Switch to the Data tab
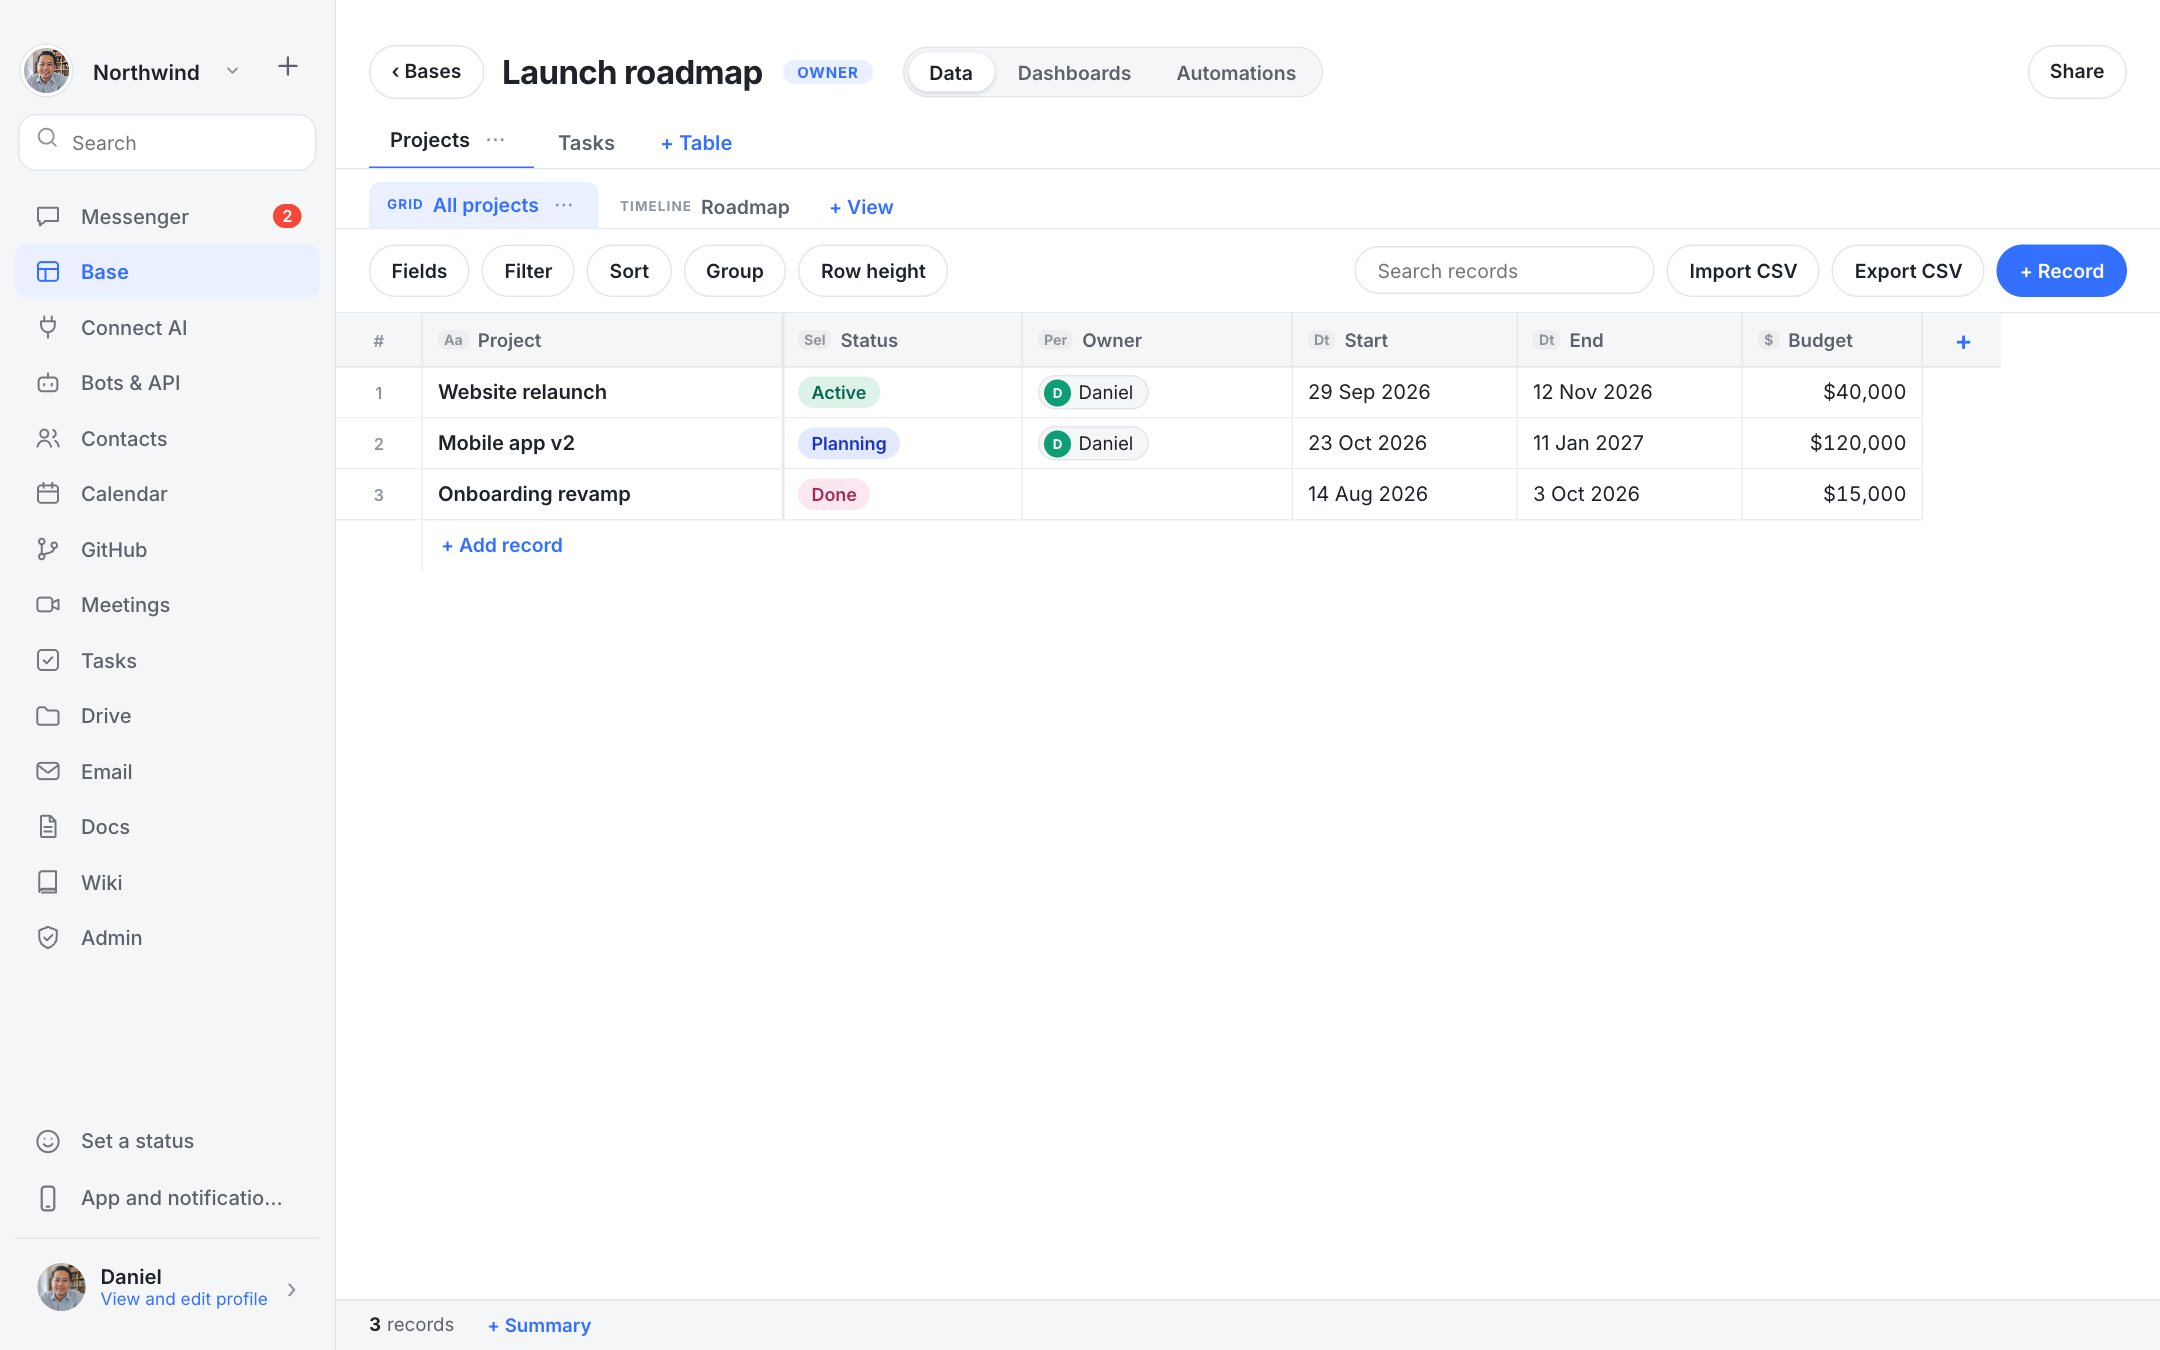This screenshot has width=2160, height=1350. [x=950, y=73]
